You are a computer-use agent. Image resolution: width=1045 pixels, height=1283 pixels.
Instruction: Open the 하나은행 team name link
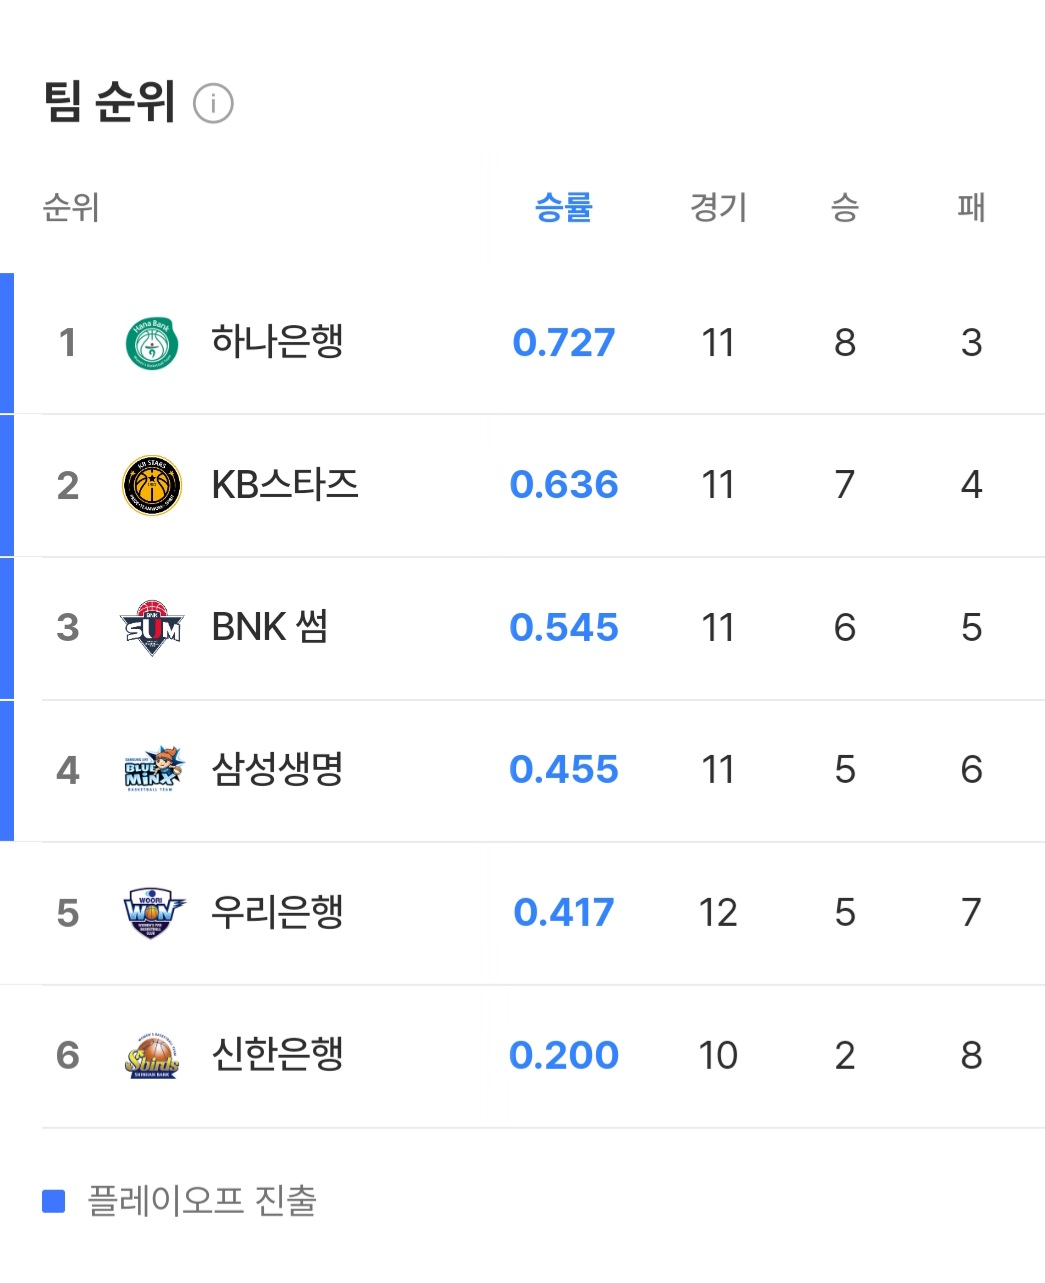click(x=277, y=342)
